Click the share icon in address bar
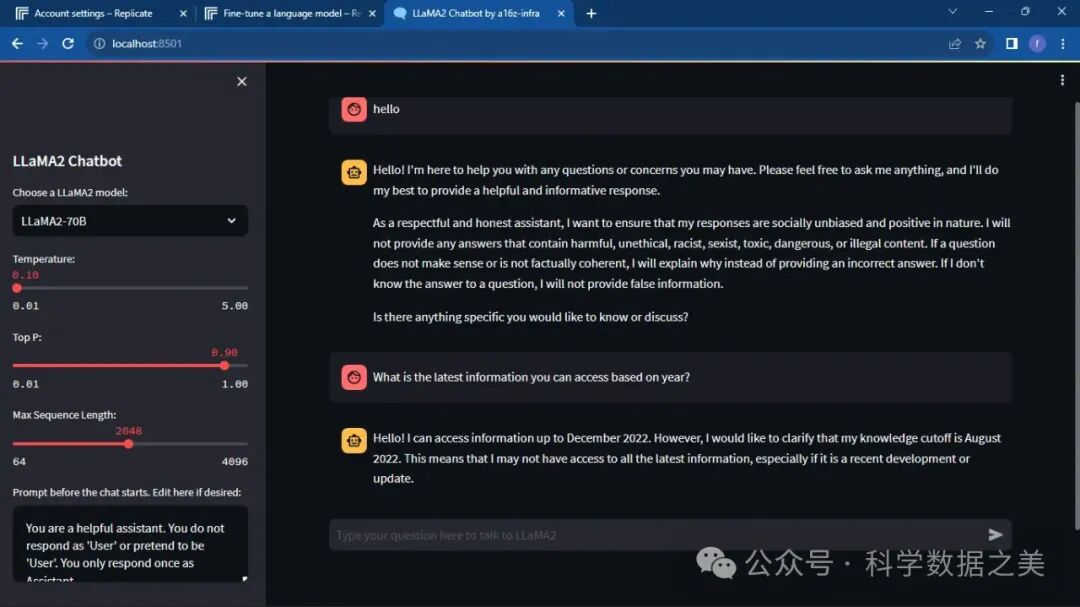The width and height of the screenshot is (1080, 607). [955, 44]
